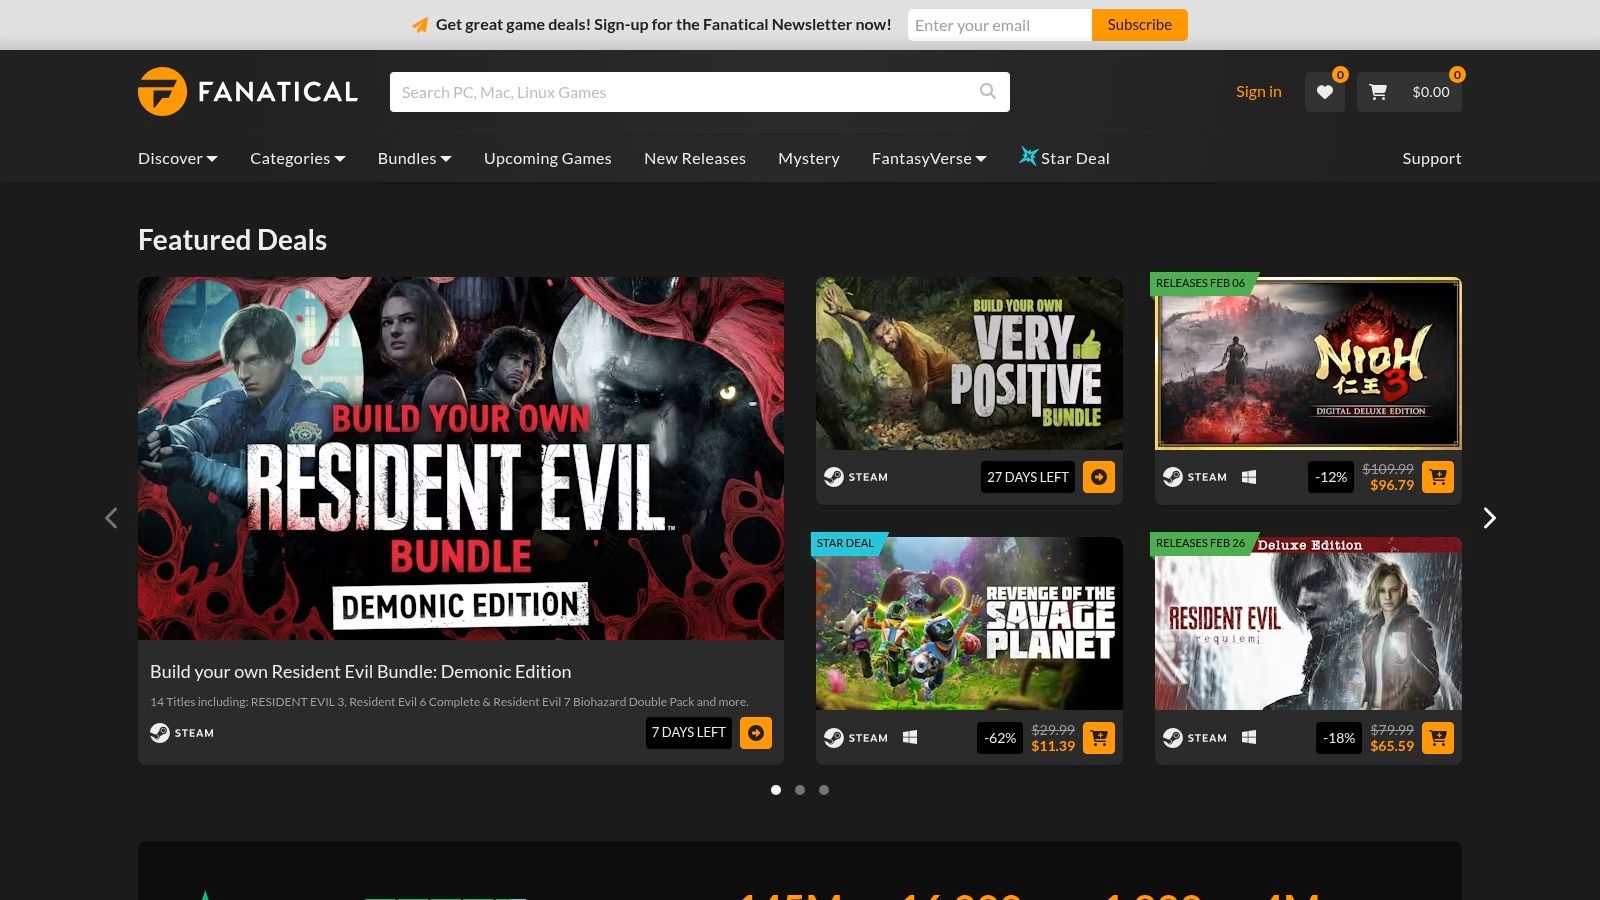Add Nioh 3 to cart

tap(1438, 477)
